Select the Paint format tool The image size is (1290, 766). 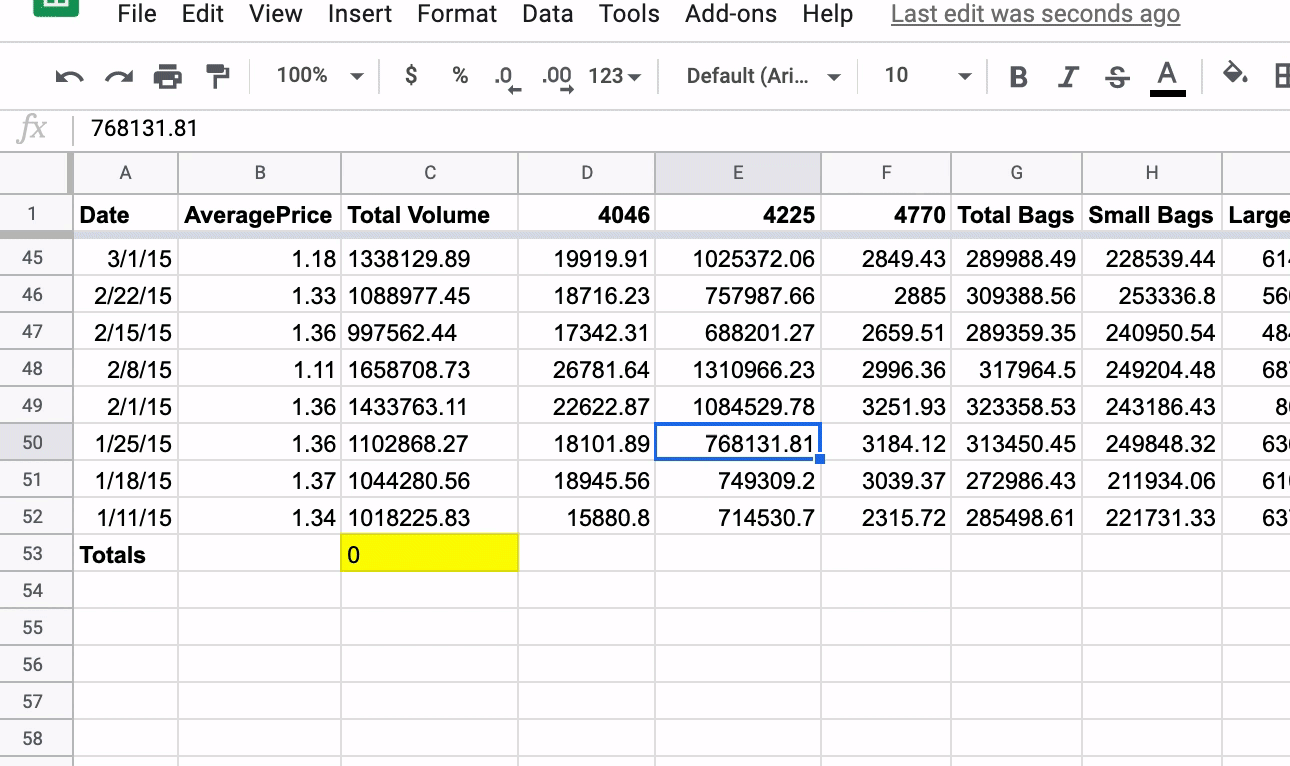218,75
